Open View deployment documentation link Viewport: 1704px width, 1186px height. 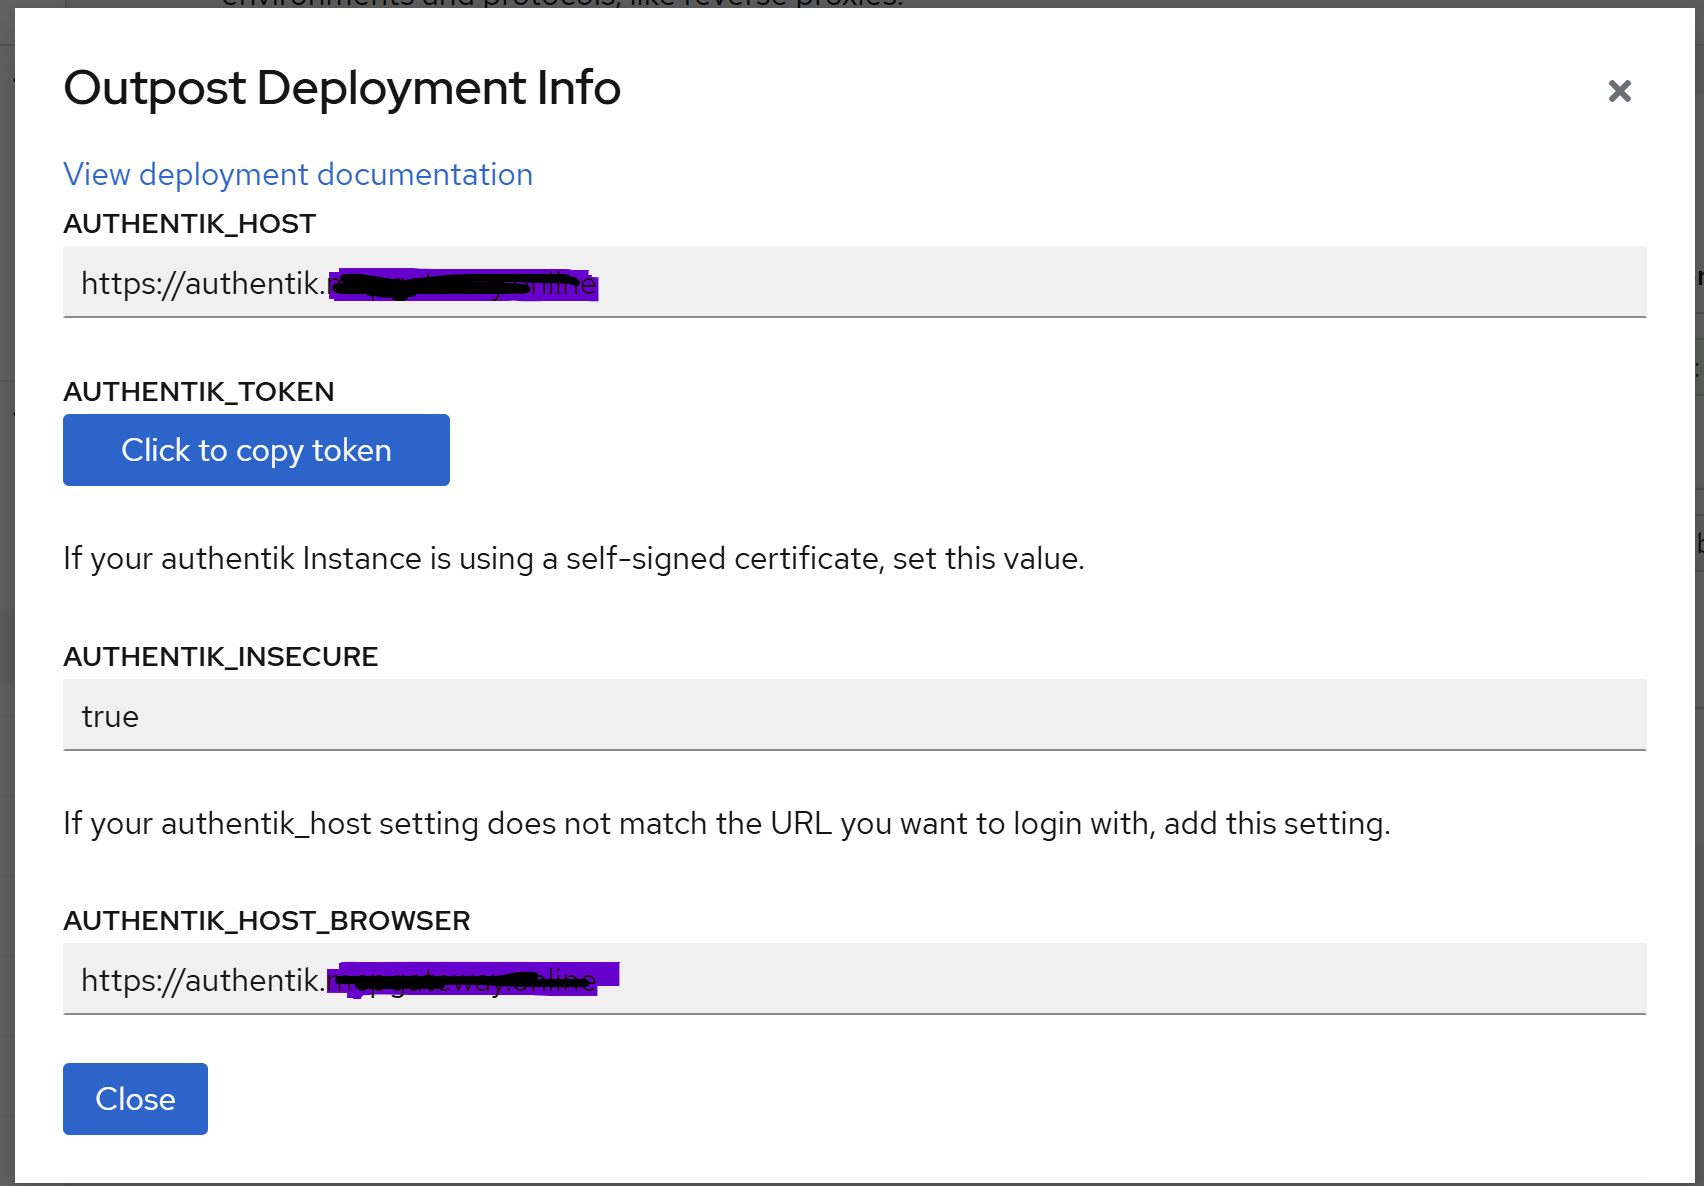pos(298,174)
